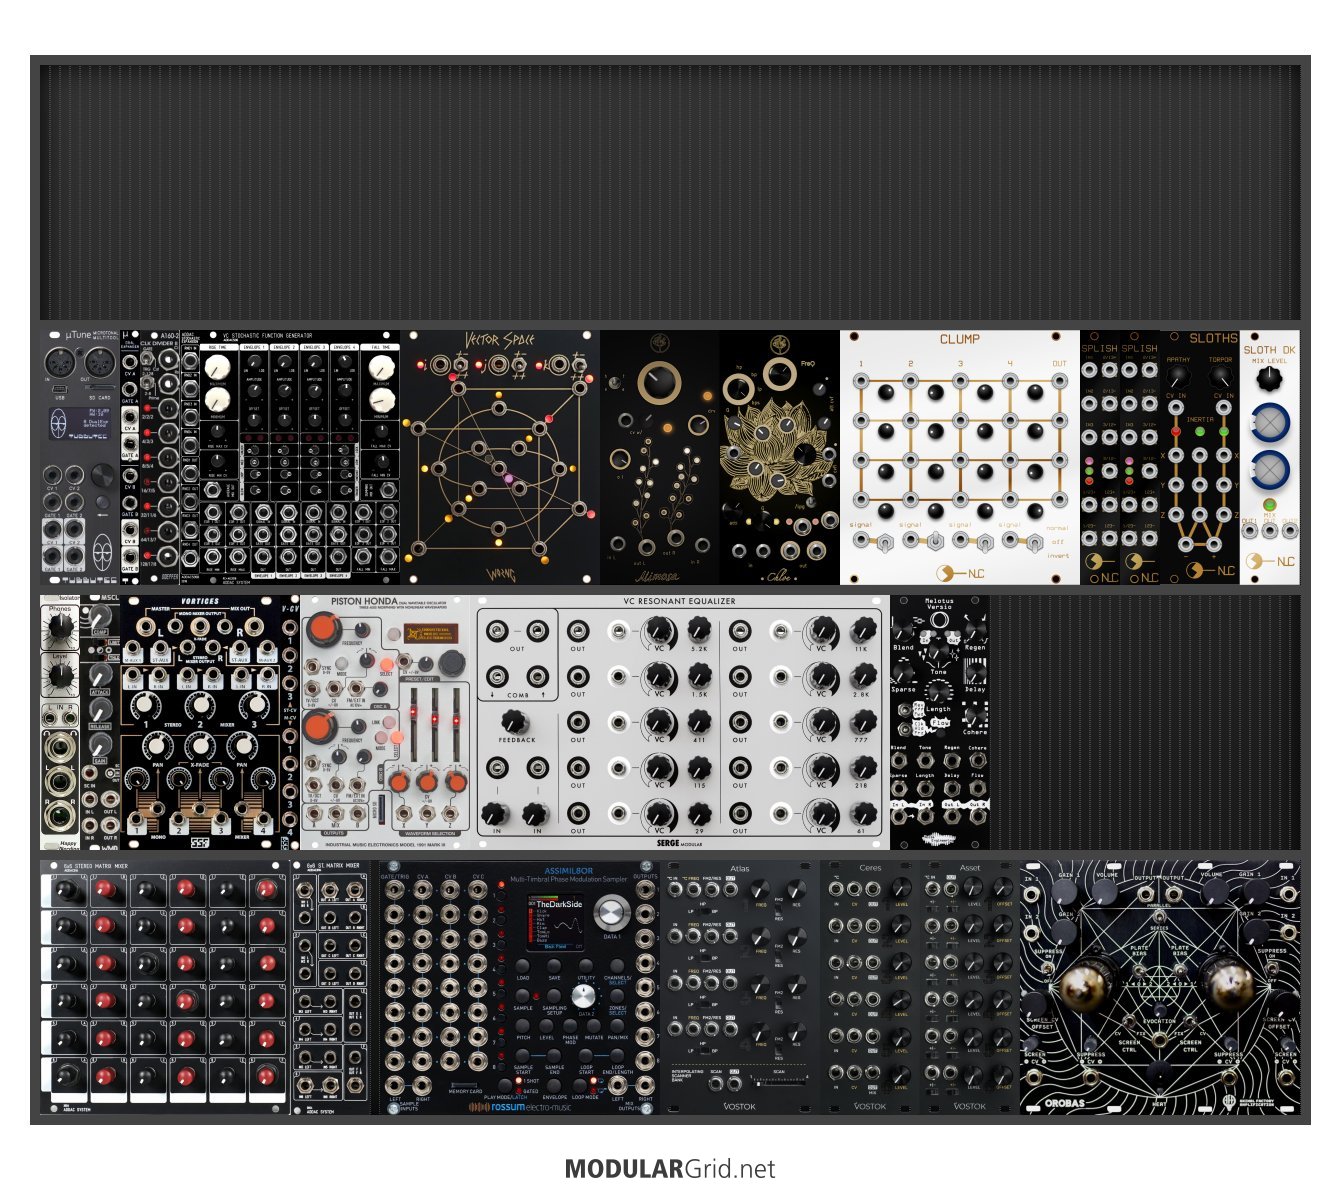Click the MASTER L output jack on Vortices

click(x=146, y=627)
